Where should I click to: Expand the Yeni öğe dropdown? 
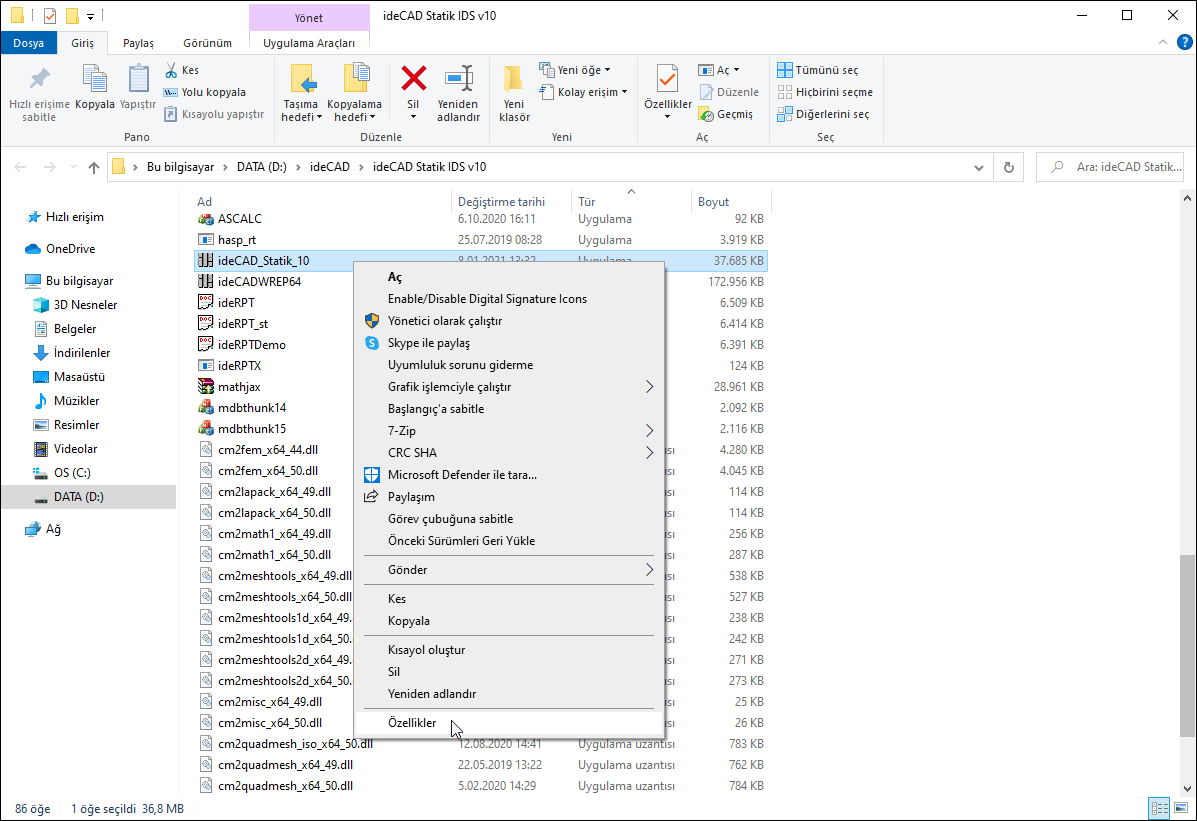575,70
